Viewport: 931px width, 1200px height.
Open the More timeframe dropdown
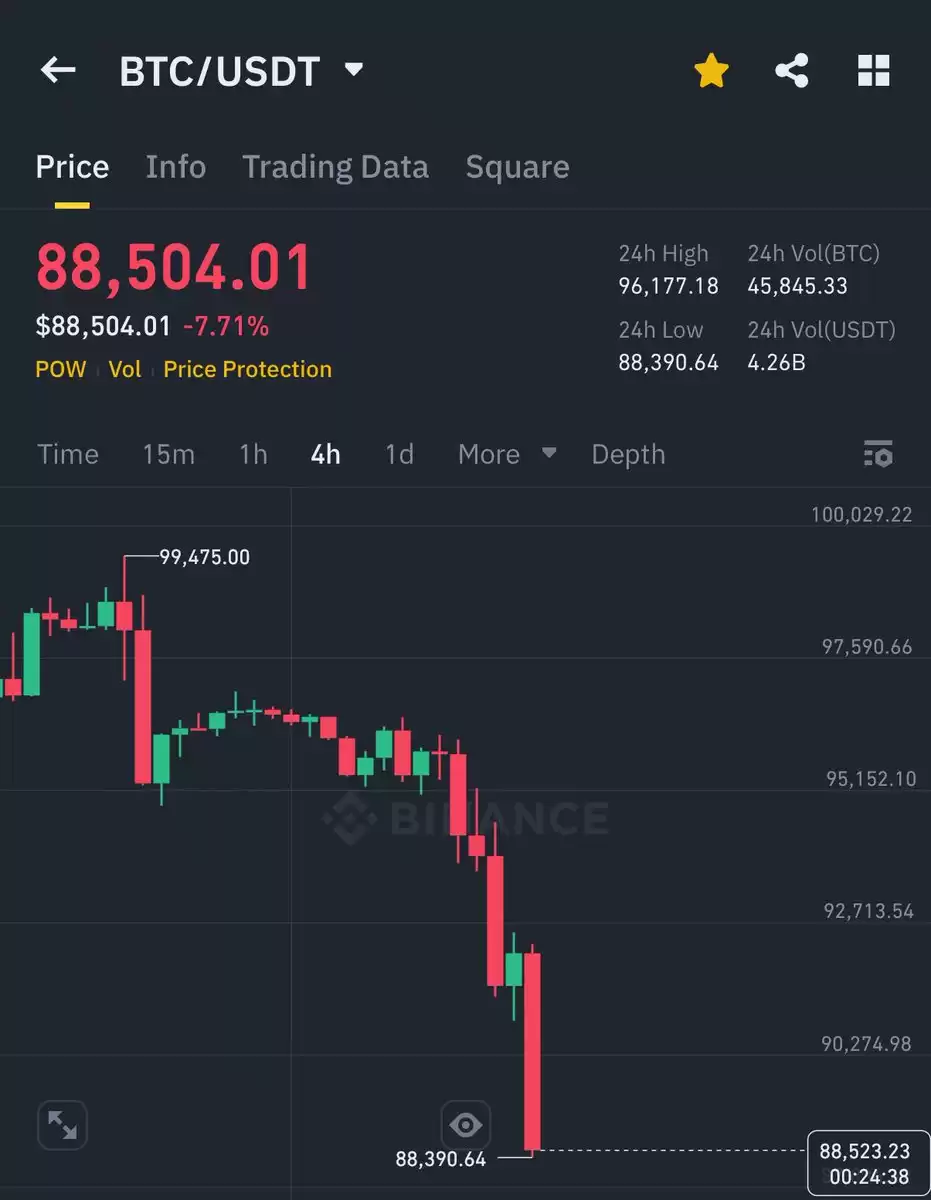coord(507,454)
